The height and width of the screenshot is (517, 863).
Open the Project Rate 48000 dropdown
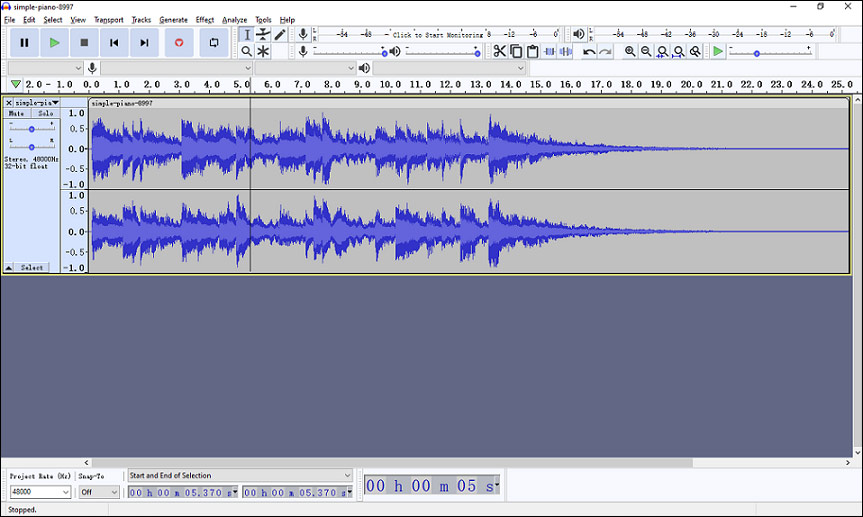click(x=40, y=492)
